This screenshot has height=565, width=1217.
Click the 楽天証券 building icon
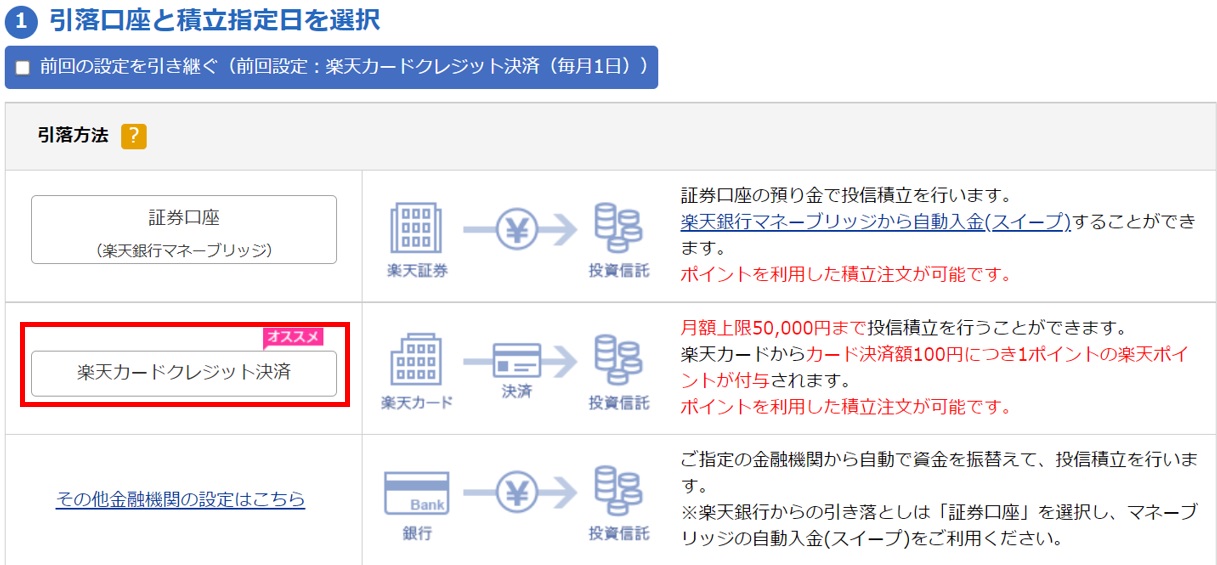(414, 230)
